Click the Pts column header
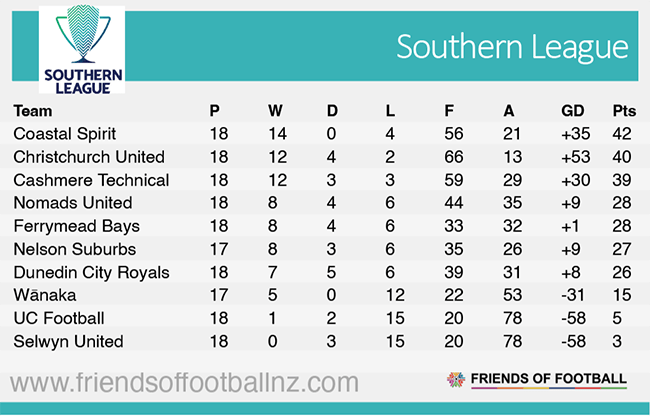Viewport: 650px width, 416px height. coord(624,111)
